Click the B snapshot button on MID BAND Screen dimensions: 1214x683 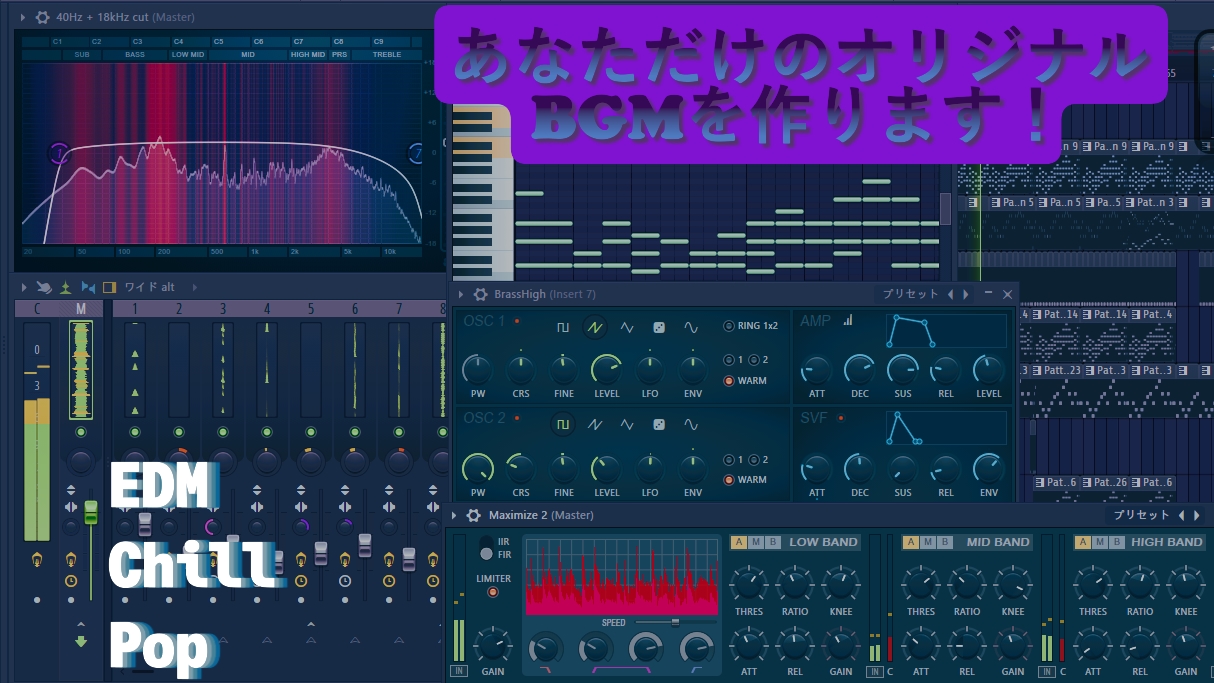(944, 541)
